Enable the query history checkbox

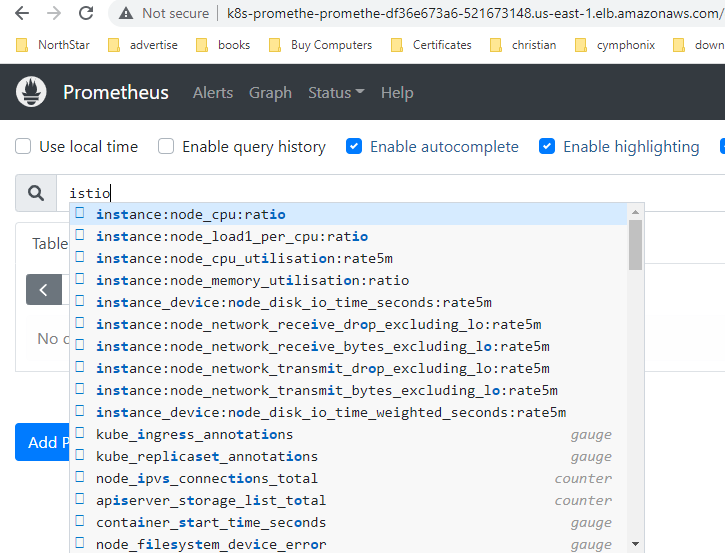(x=166, y=146)
